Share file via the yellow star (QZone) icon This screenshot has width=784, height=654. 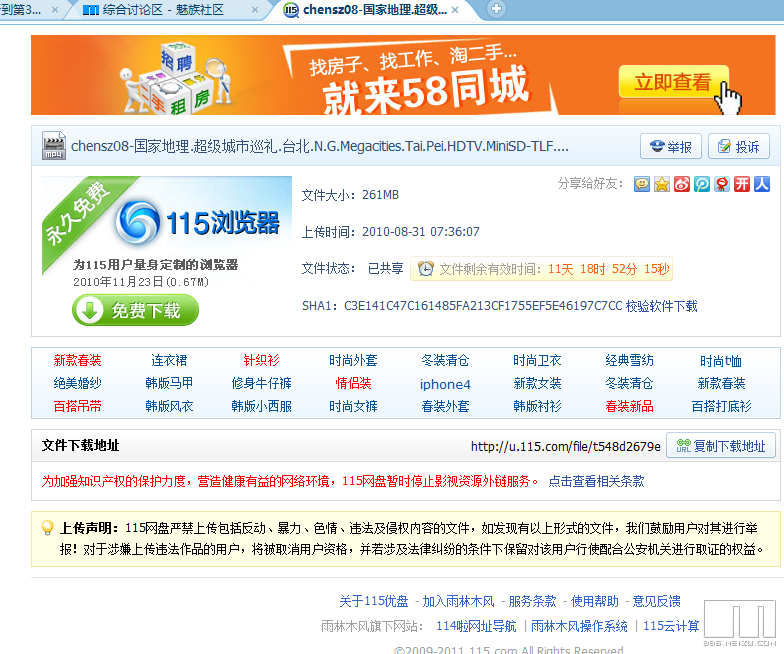pos(662,184)
